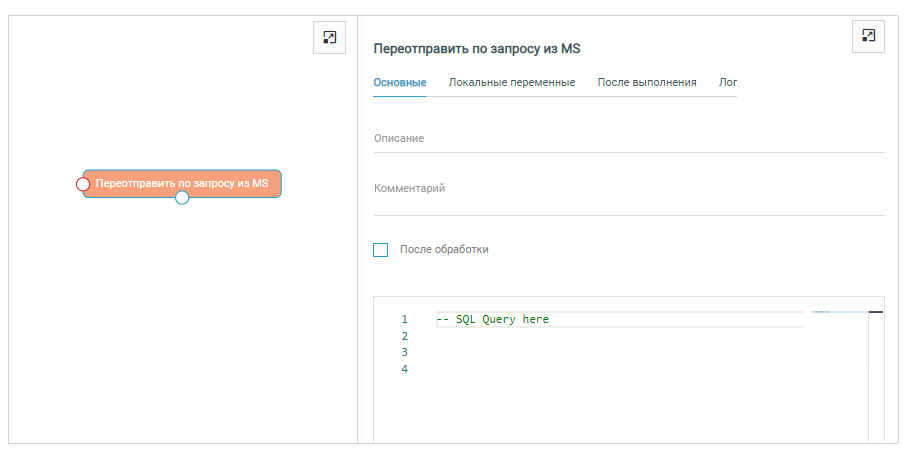The image size is (914, 461).
Task: Click the red input port on node
Action: (83, 184)
